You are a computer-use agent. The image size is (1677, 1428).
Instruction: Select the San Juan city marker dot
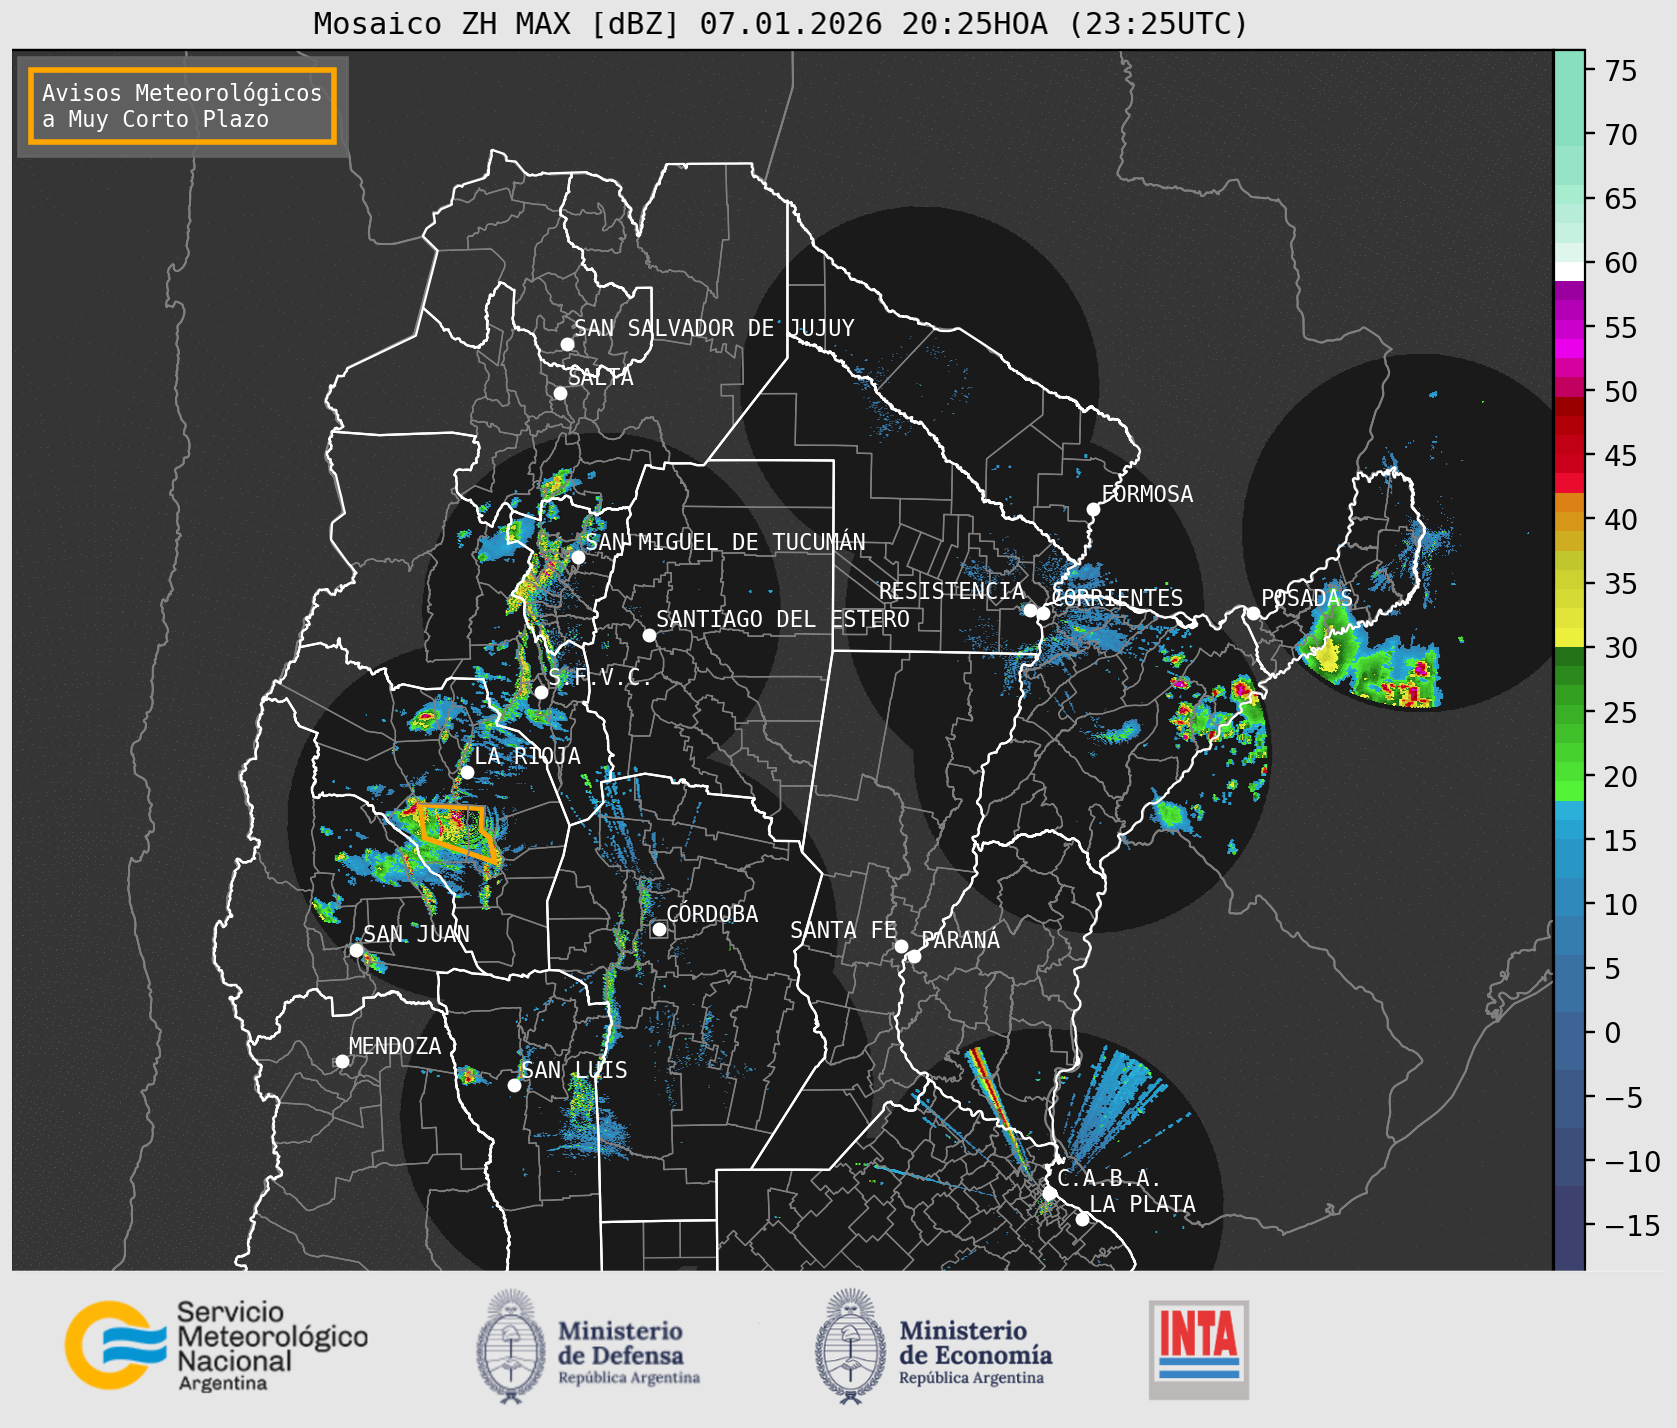point(356,950)
